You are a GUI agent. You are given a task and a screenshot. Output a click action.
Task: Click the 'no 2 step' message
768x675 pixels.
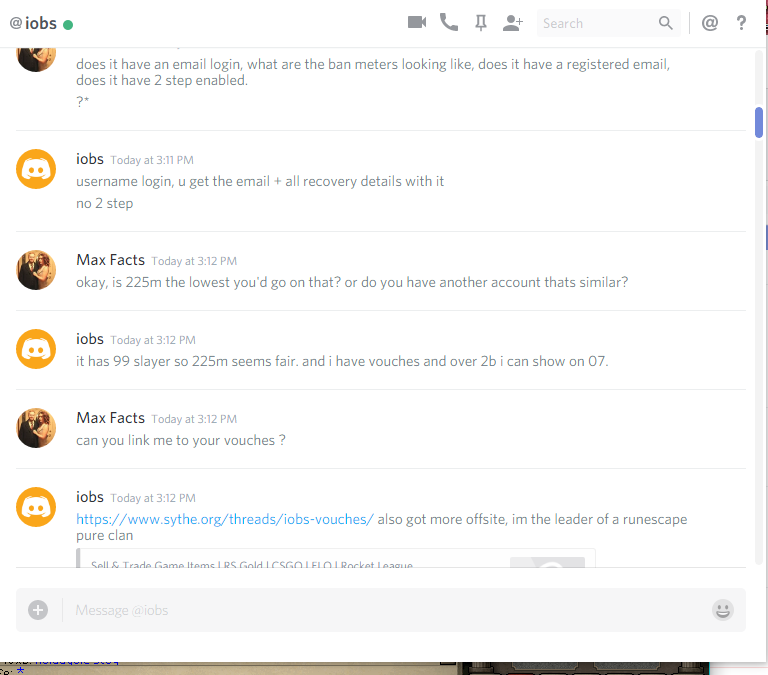pyautogui.click(x=104, y=203)
